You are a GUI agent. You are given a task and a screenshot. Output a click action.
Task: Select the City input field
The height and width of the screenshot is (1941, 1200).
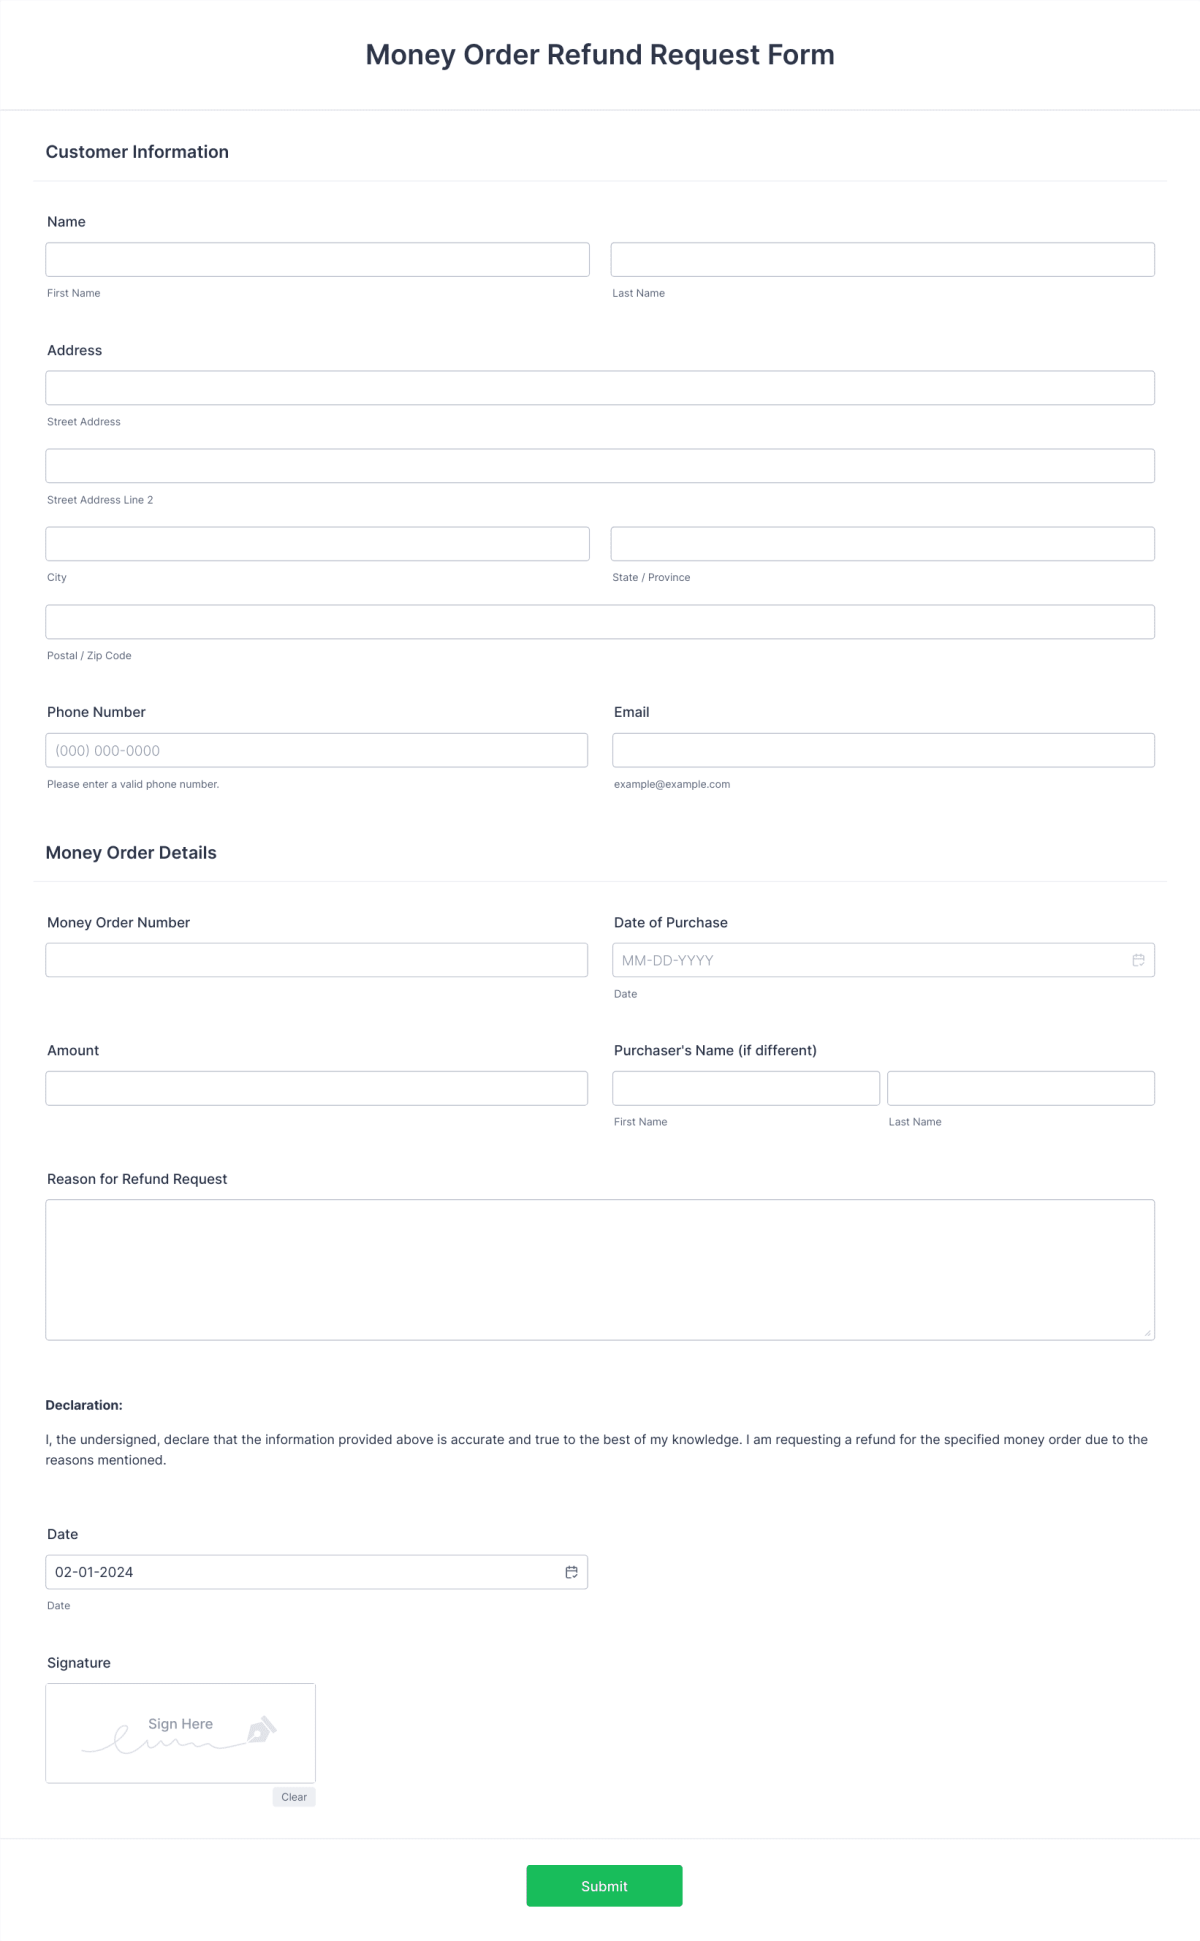(x=316, y=543)
